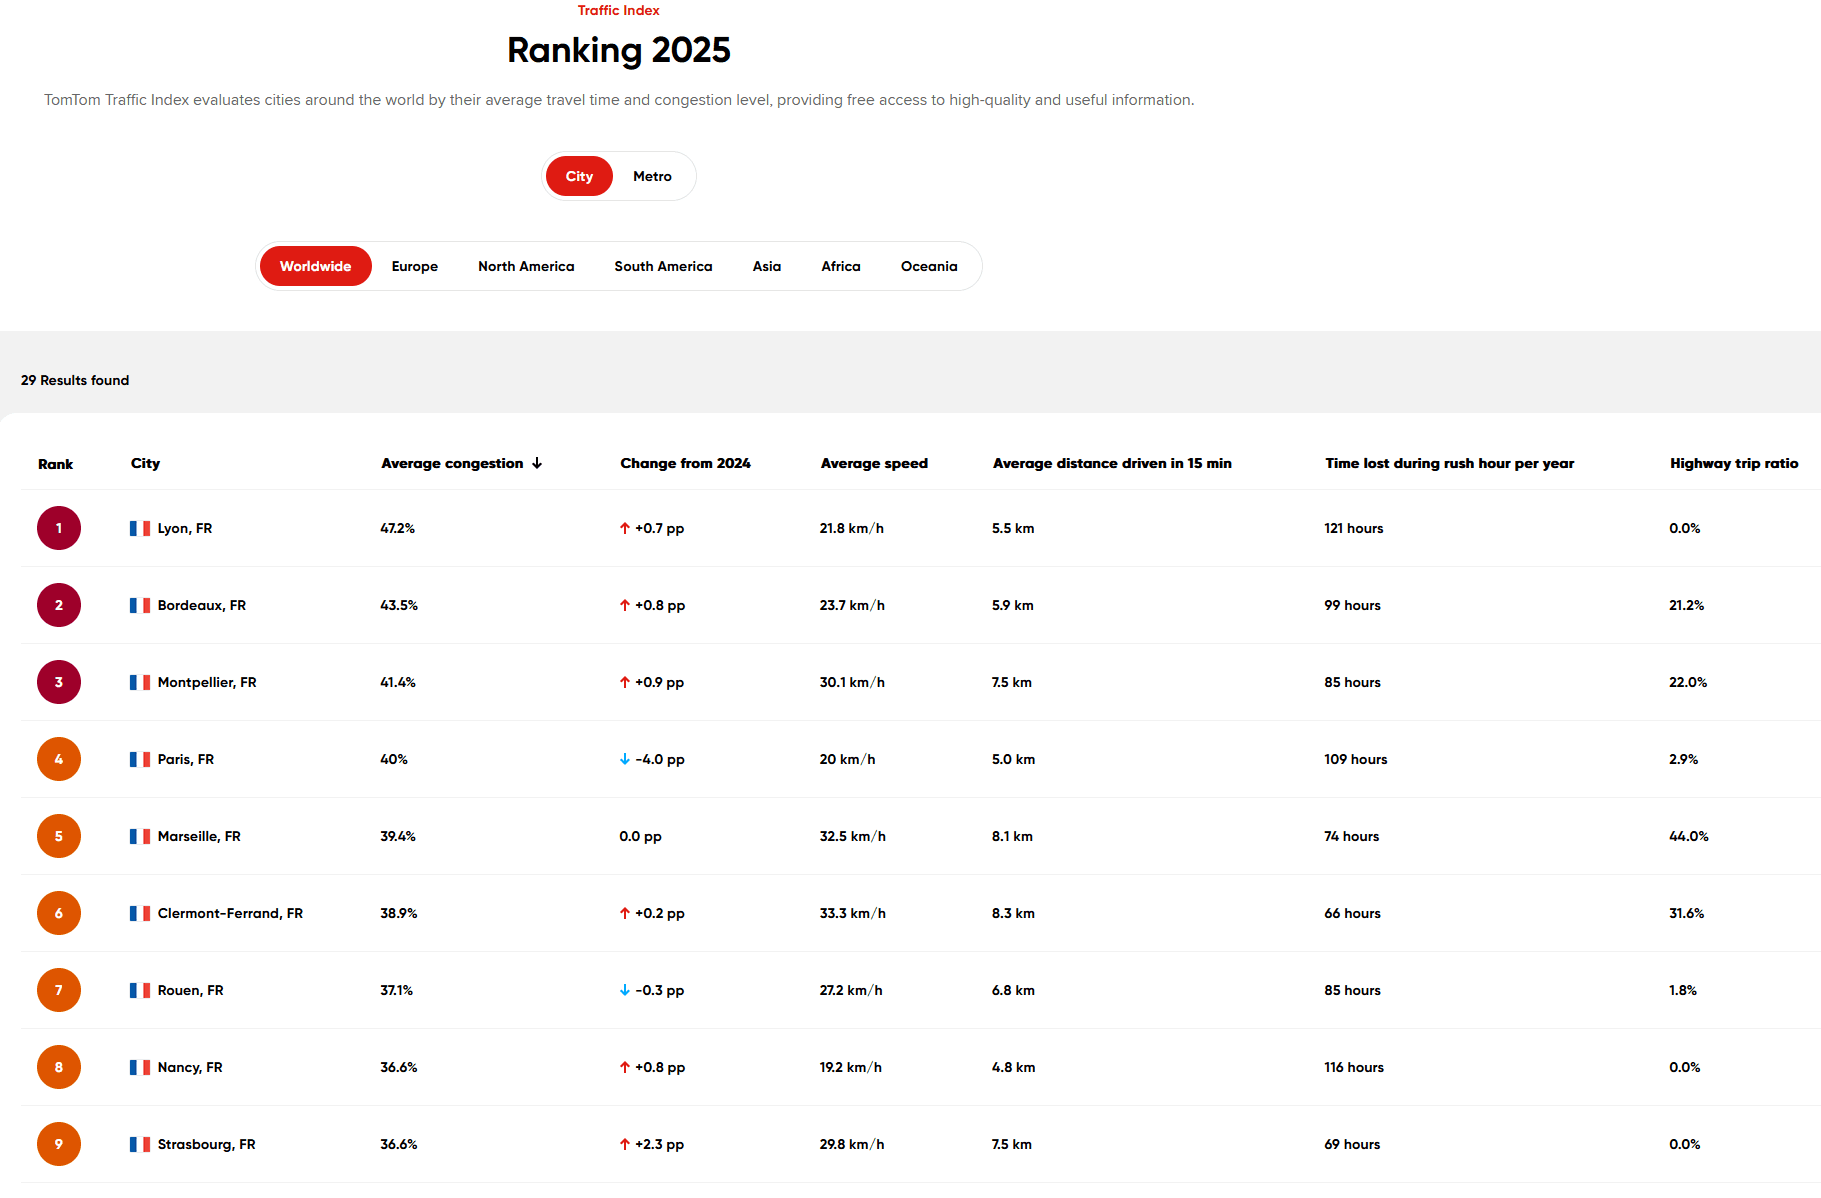
Task: Open the Traffic Index link above the title
Action: coord(618,10)
